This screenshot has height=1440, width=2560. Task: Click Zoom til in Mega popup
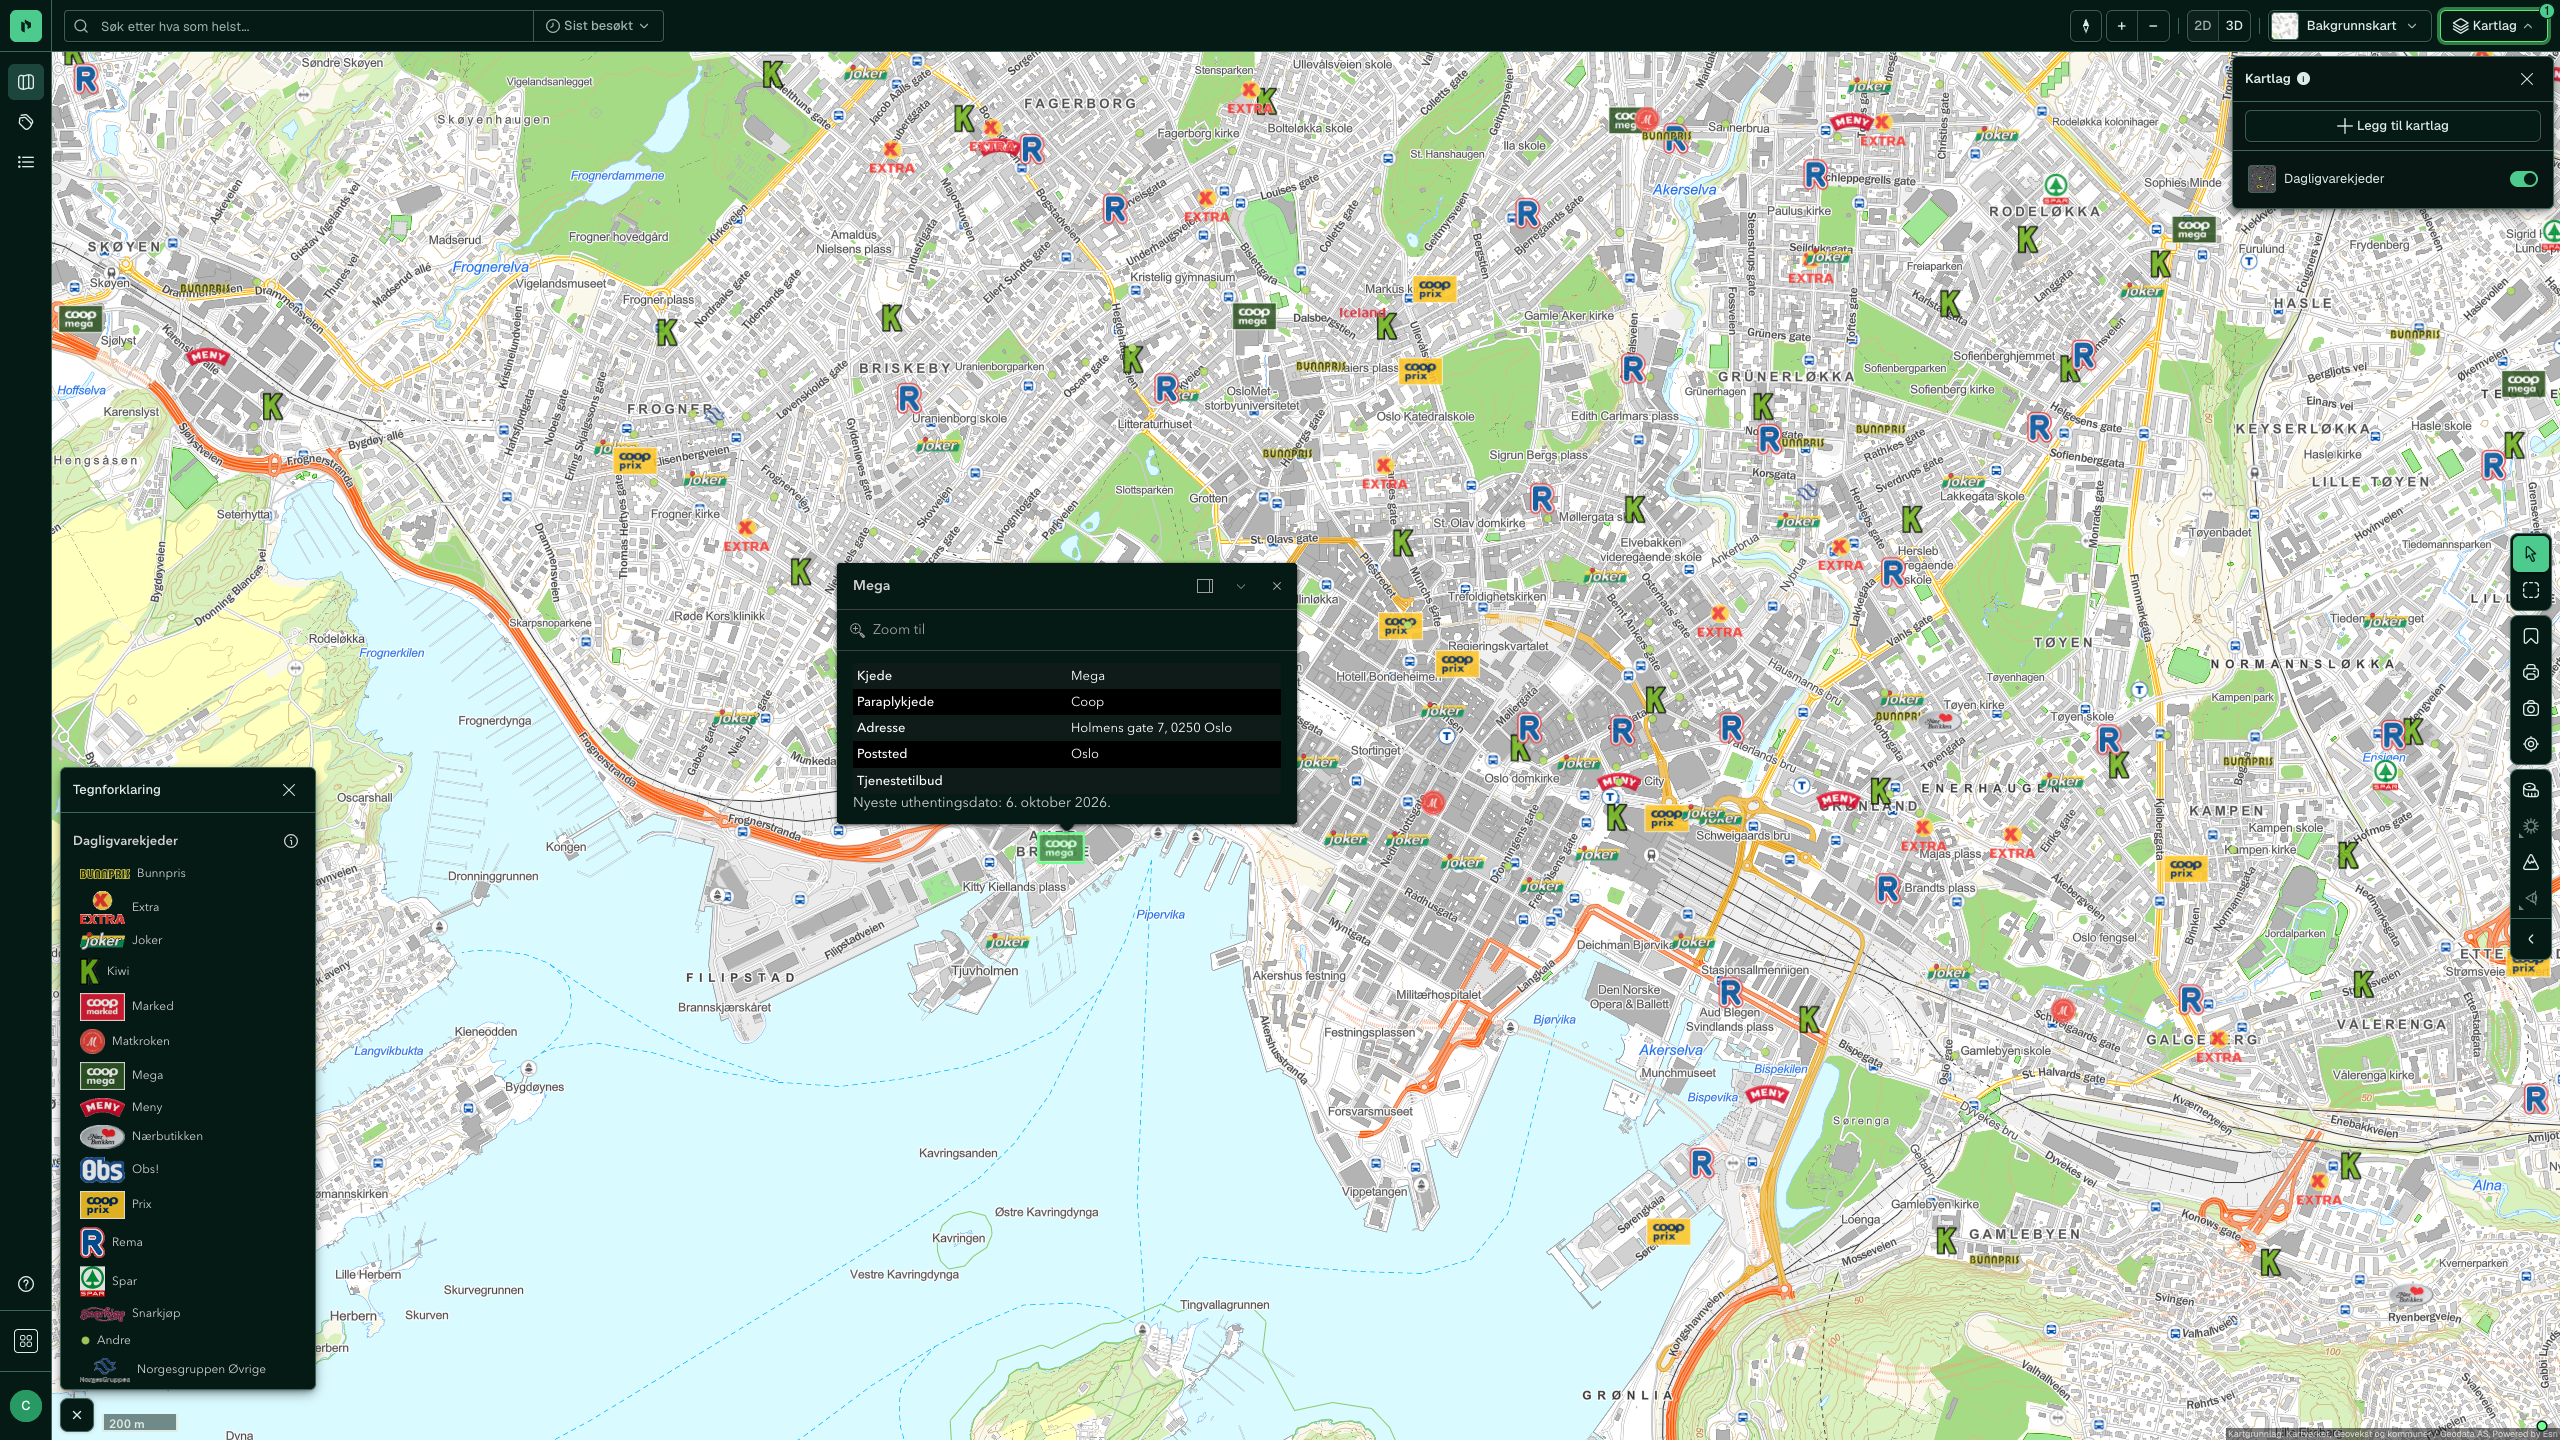point(888,630)
